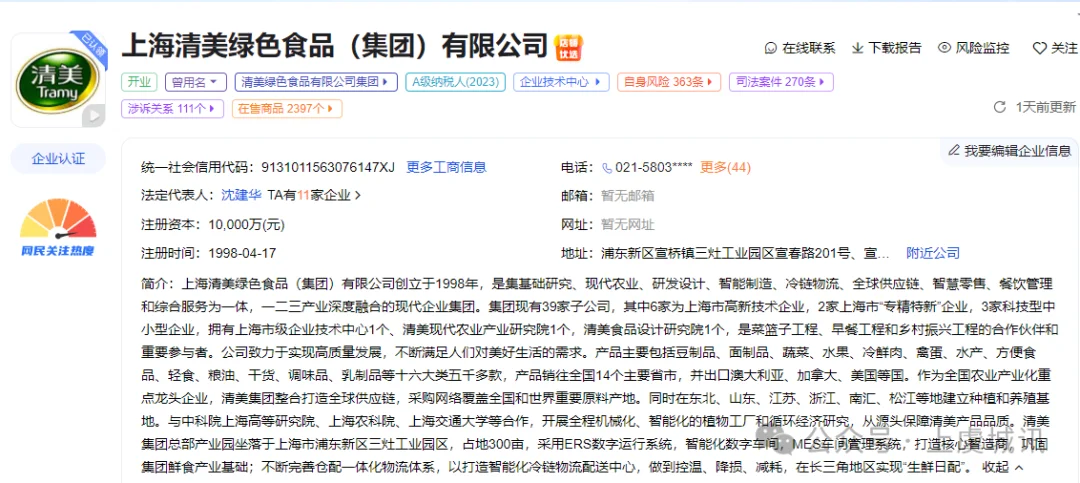This screenshot has height=483, width=1080.
Task: Expand 在售商品 2397个
Action: tap(287, 108)
